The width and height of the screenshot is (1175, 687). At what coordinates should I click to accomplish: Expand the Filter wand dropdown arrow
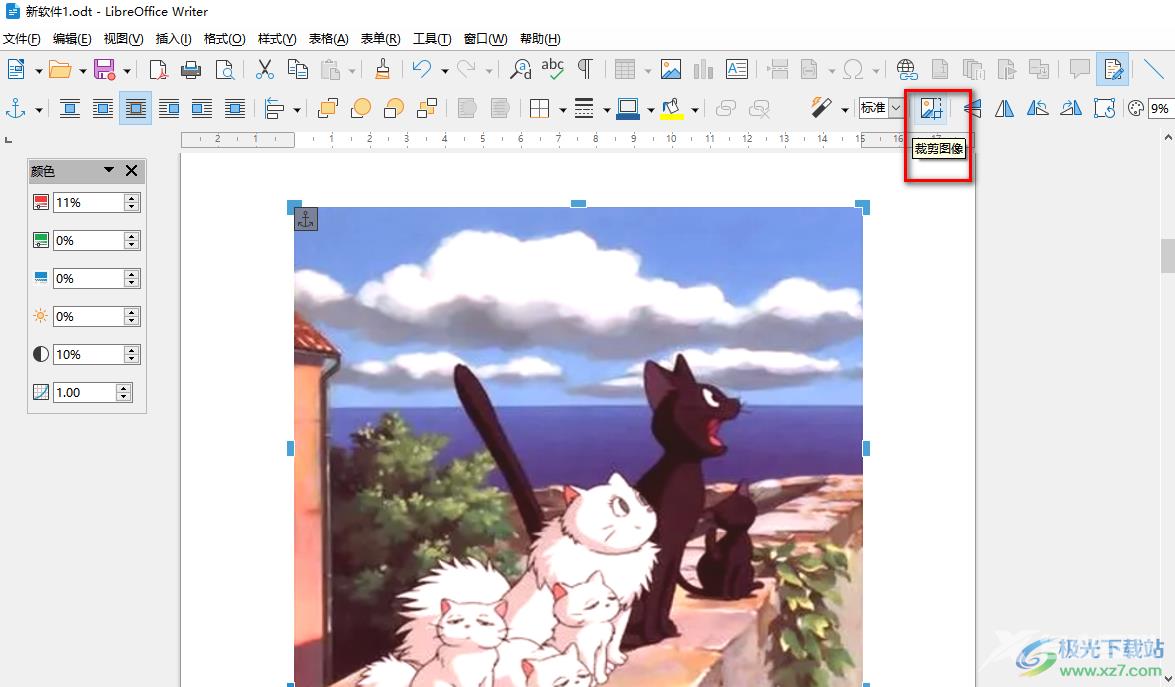845,109
